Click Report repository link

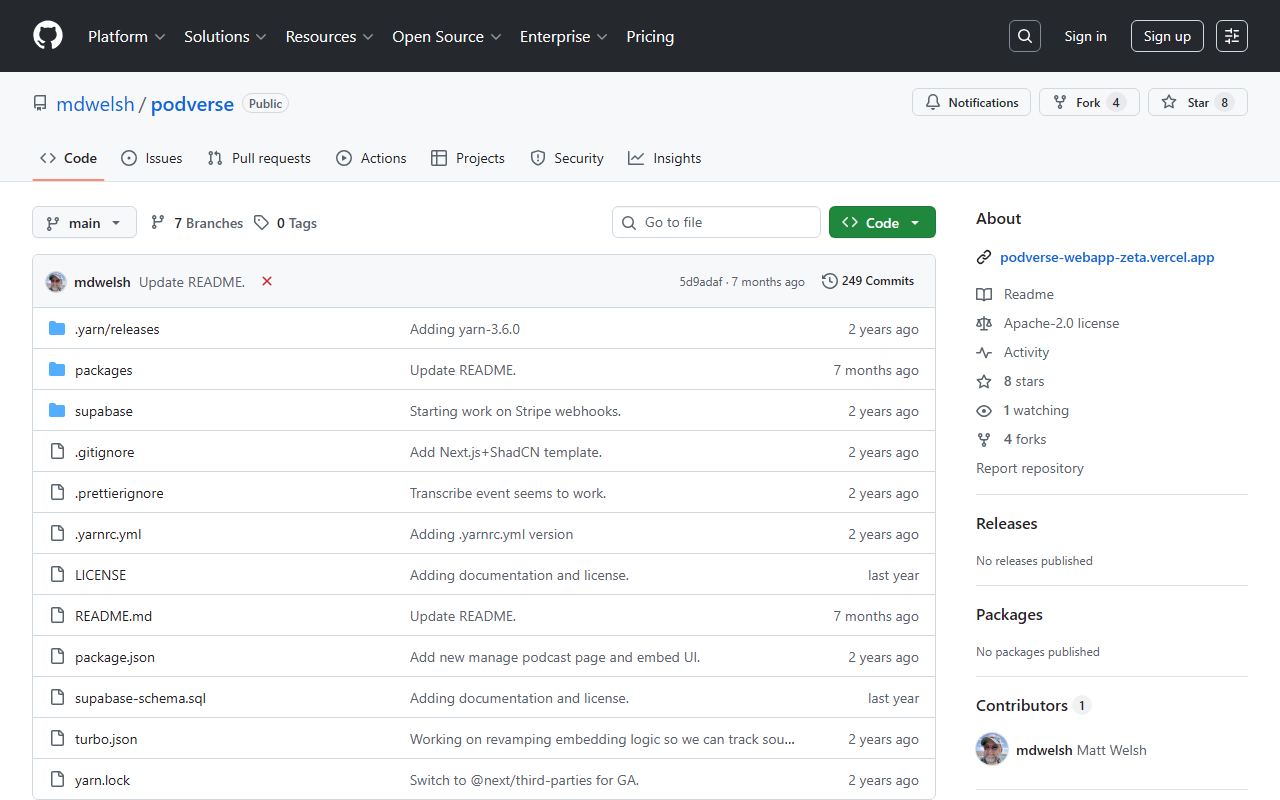tap(1030, 468)
